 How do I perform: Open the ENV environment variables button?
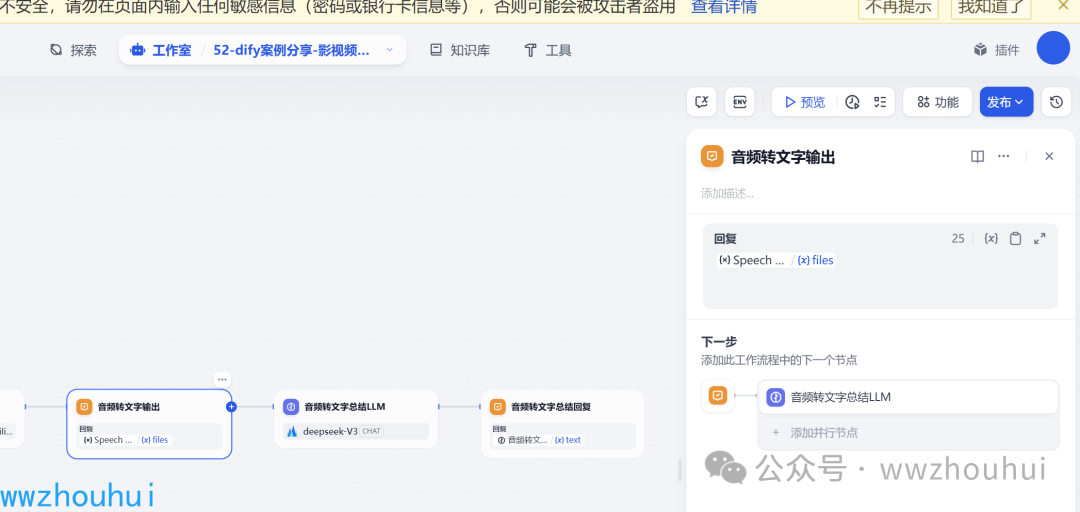point(740,102)
